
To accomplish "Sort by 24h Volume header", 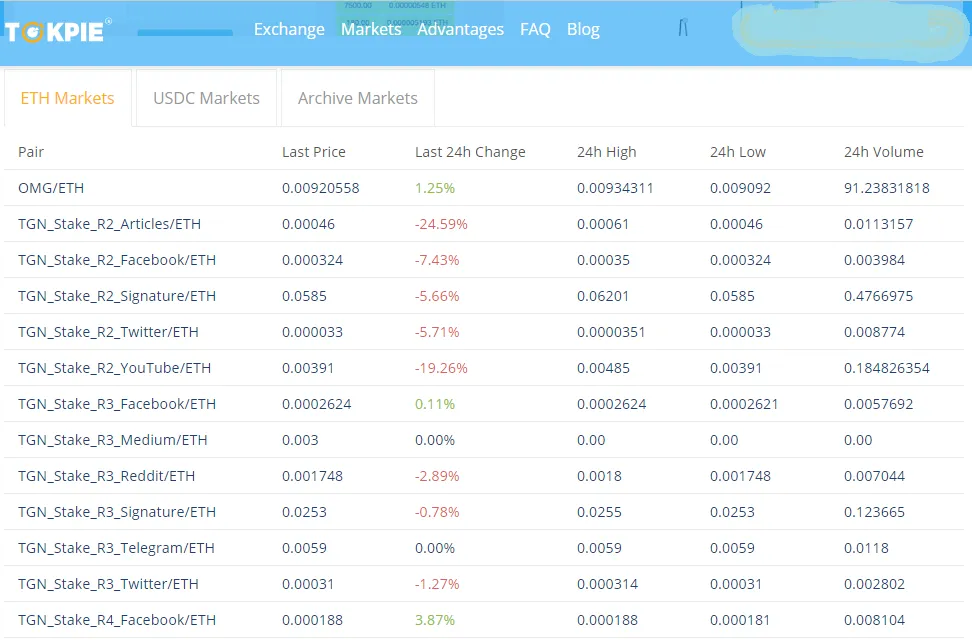I will [883, 152].
